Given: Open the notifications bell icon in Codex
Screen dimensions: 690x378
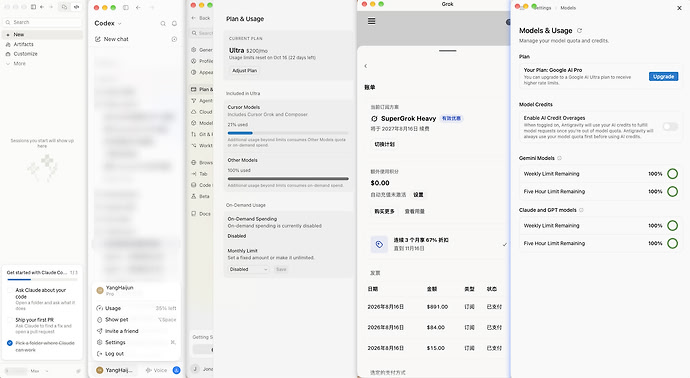Looking at the screenshot, I should pos(174,23).
